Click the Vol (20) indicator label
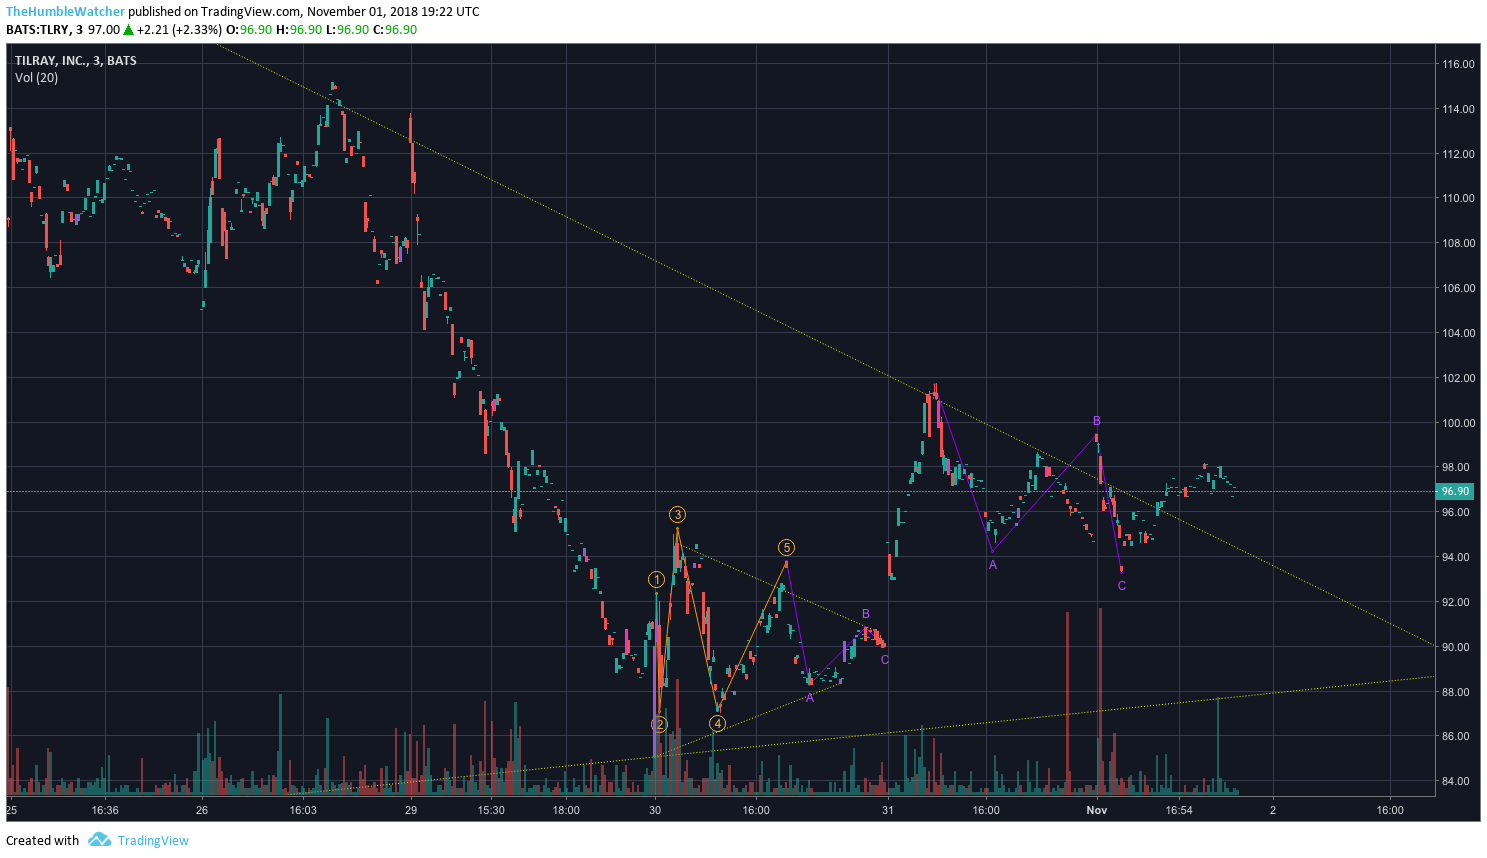 click(x=36, y=78)
